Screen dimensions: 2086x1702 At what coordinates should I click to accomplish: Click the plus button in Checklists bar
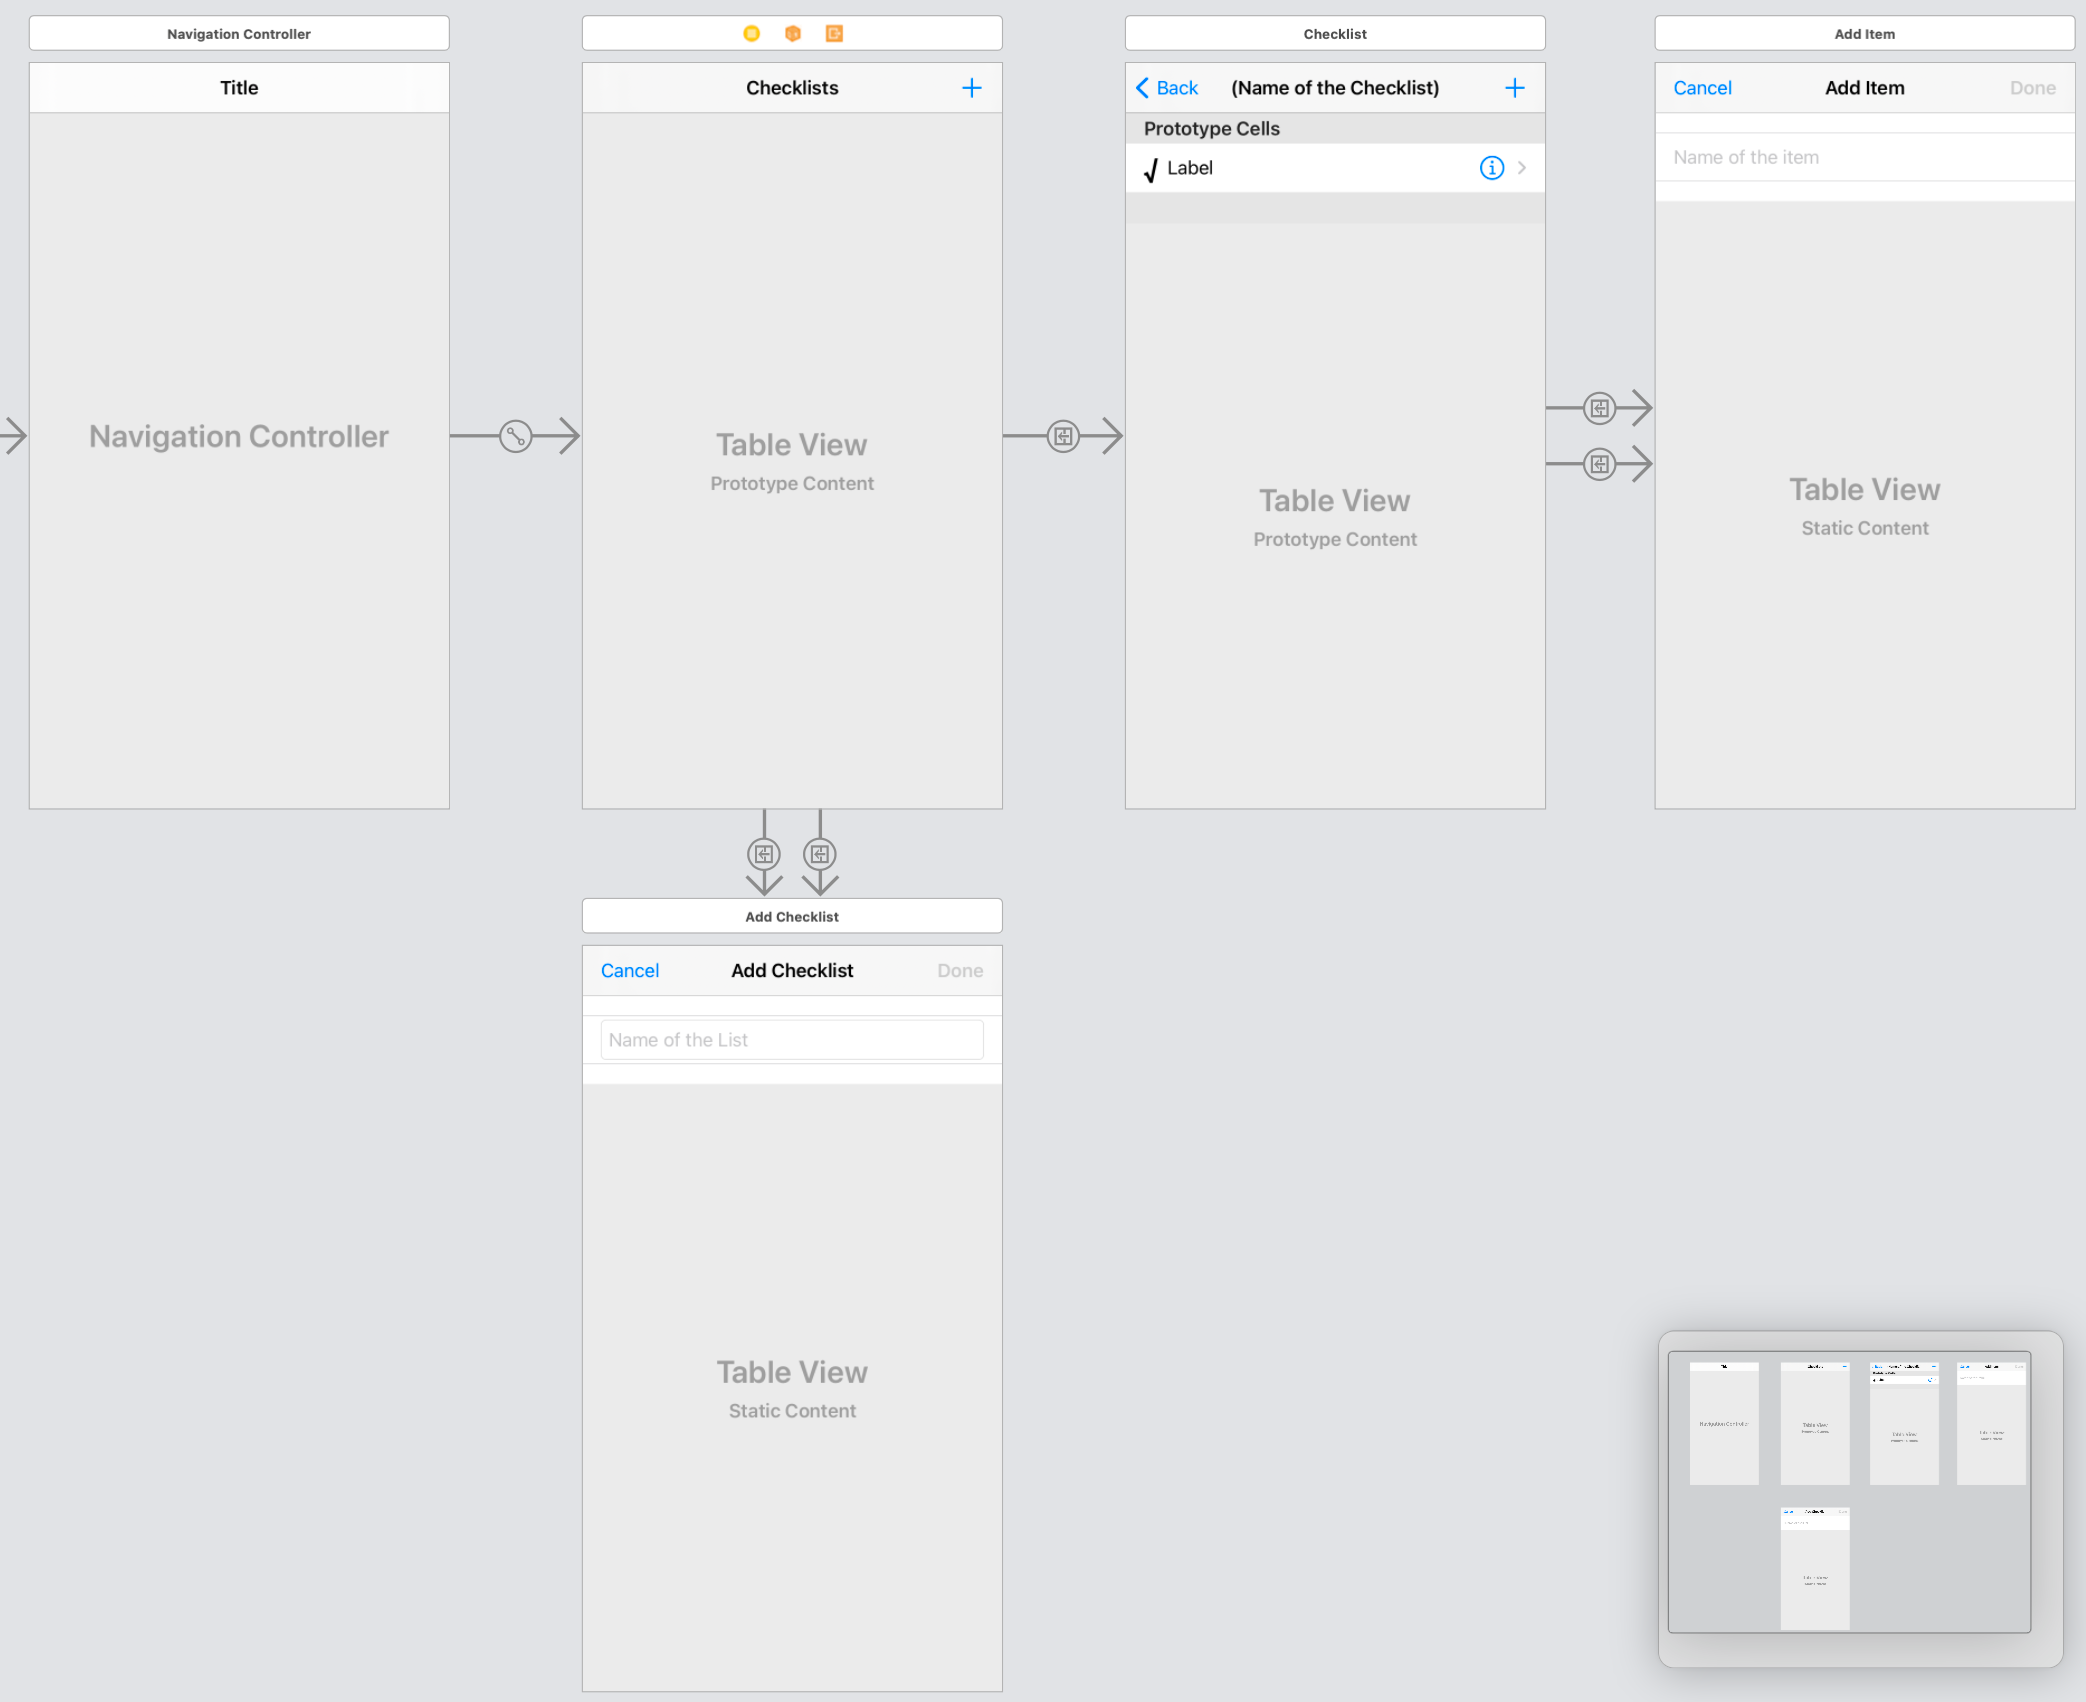(x=971, y=88)
